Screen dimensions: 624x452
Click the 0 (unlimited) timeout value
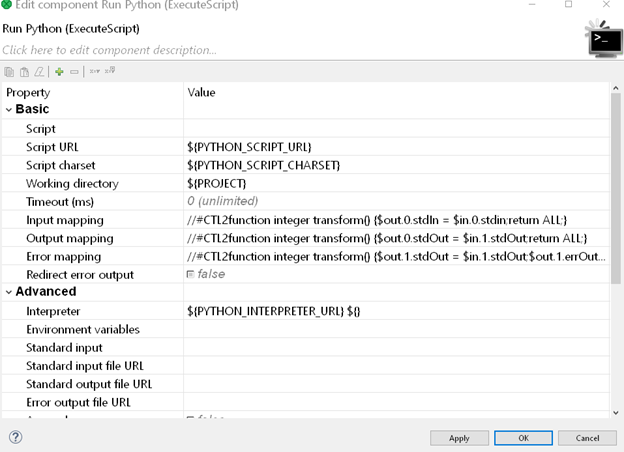pyautogui.click(x=222, y=201)
